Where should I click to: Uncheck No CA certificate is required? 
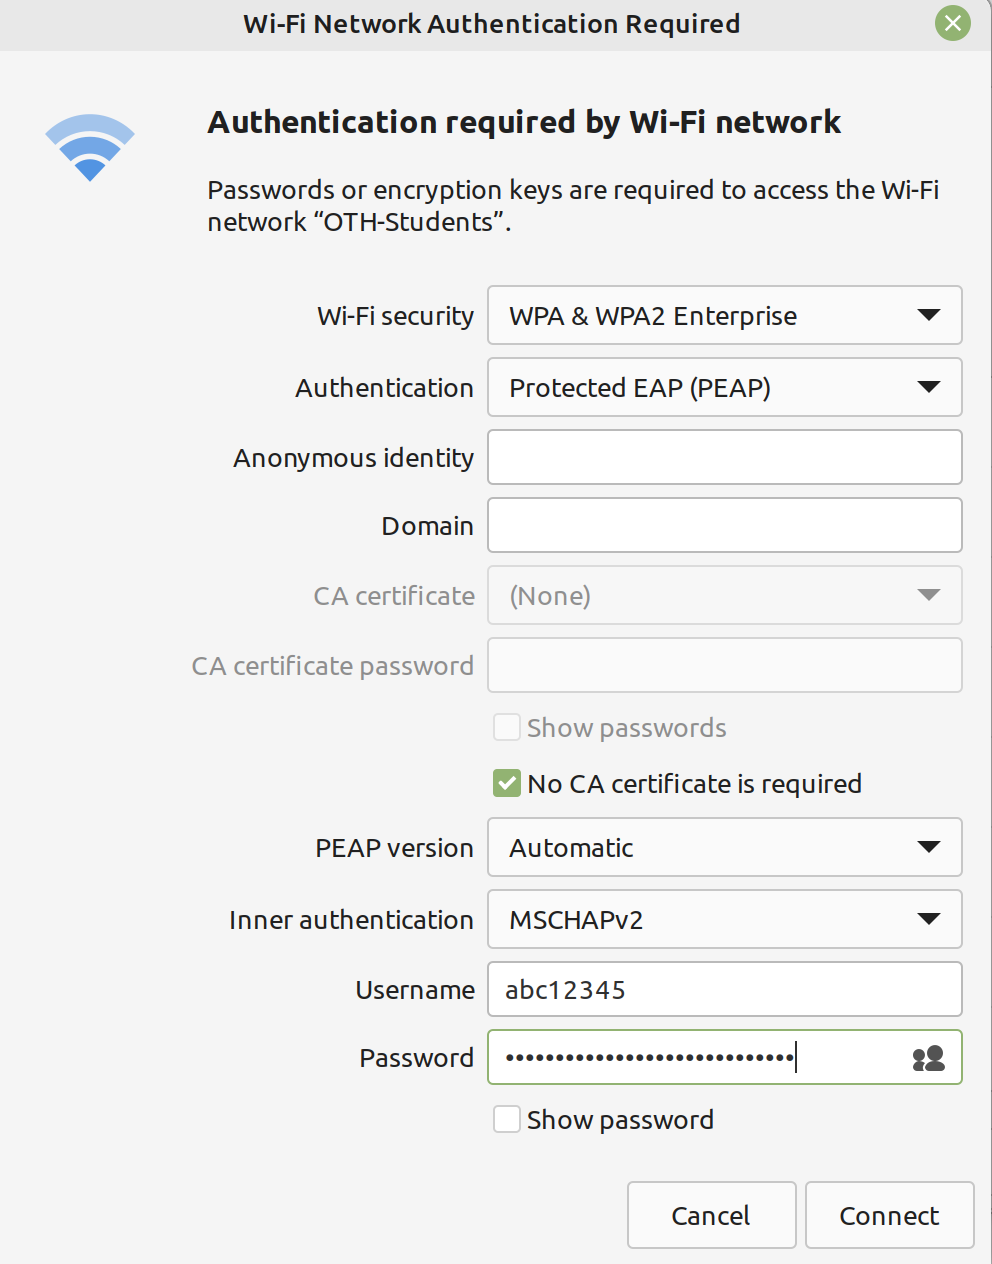click(x=507, y=784)
